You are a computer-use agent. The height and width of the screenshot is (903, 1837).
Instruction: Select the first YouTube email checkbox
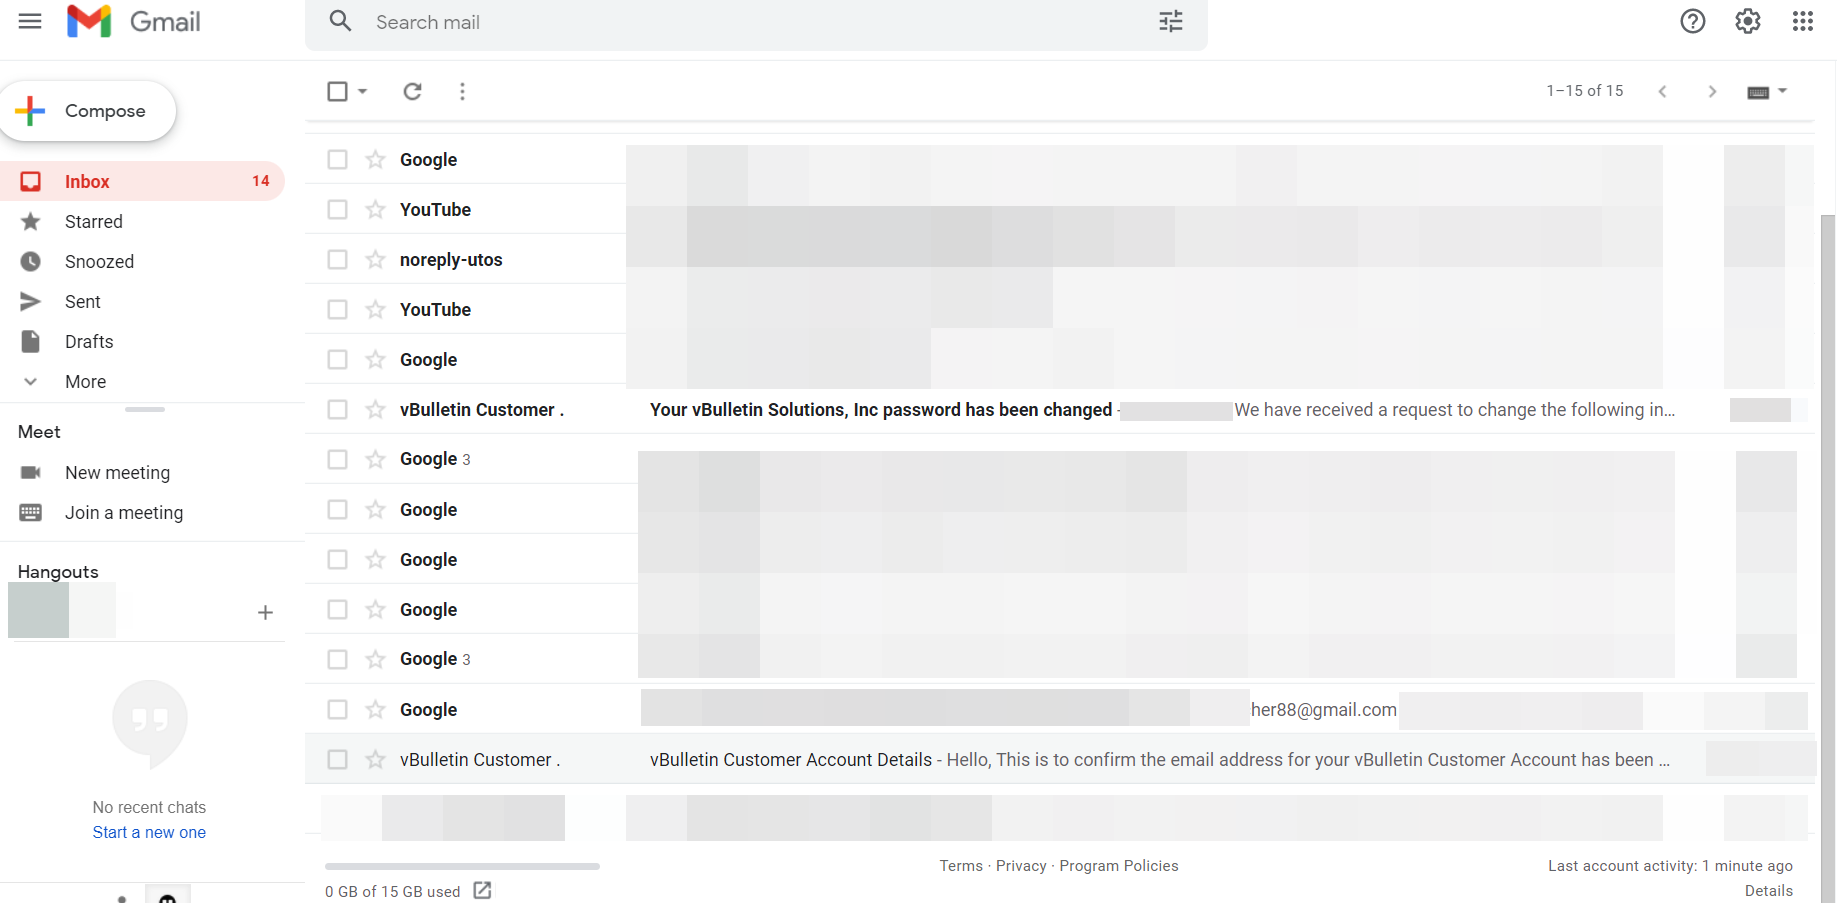[x=337, y=209]
